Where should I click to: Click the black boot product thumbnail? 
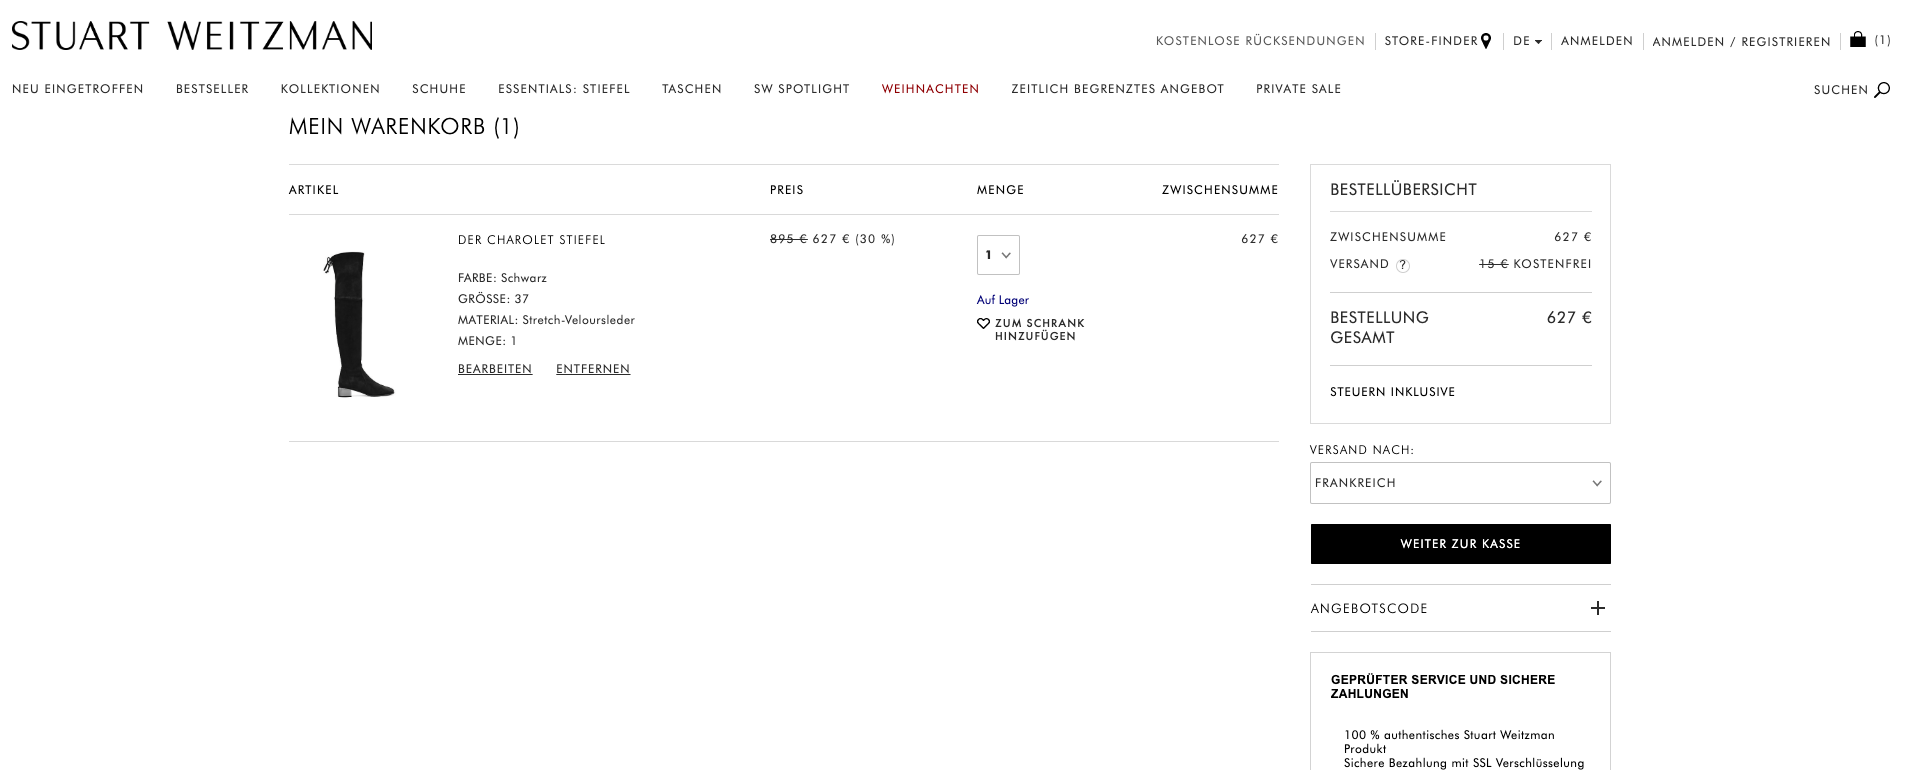pos(358,325)
